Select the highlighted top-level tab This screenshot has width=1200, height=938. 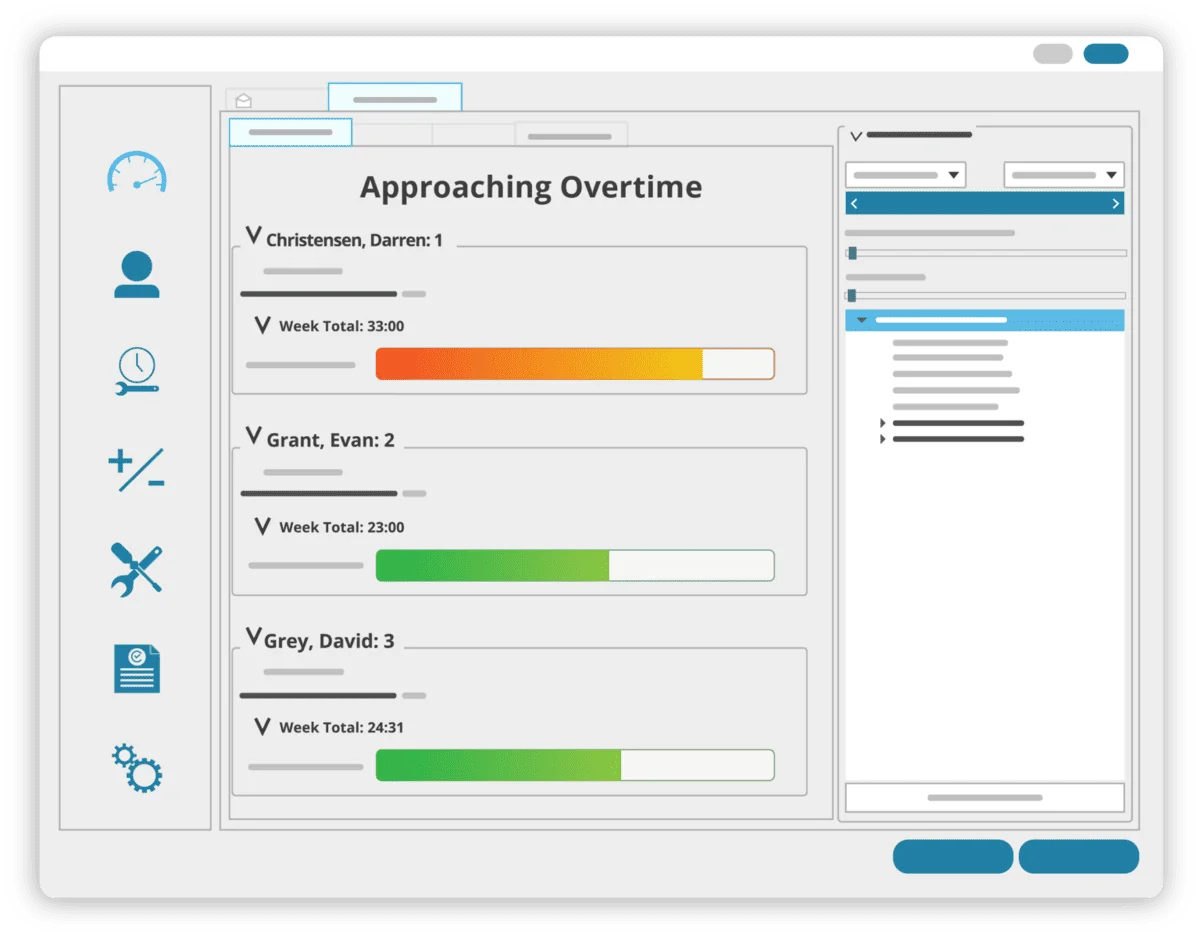point(395,97)
